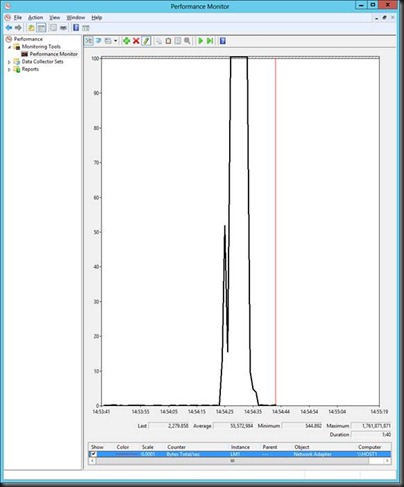Click the Export List toolbar icon
Screen dimensions: 404x487
point(63,28)
